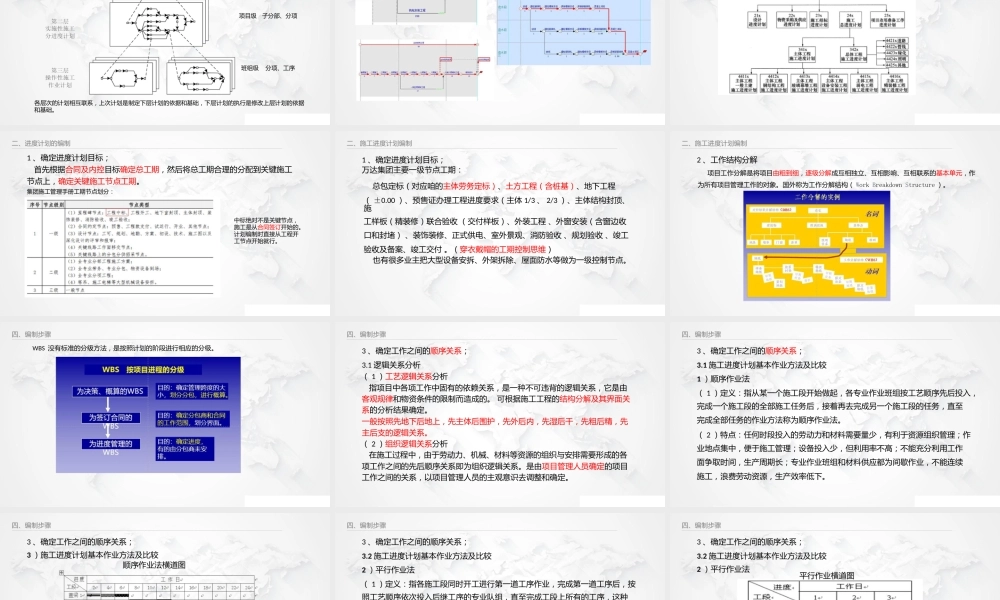1000x600 pixels.
Task: Click the subheading "3.1逻辑关系分析"
Action: click(x=391, y=365)
